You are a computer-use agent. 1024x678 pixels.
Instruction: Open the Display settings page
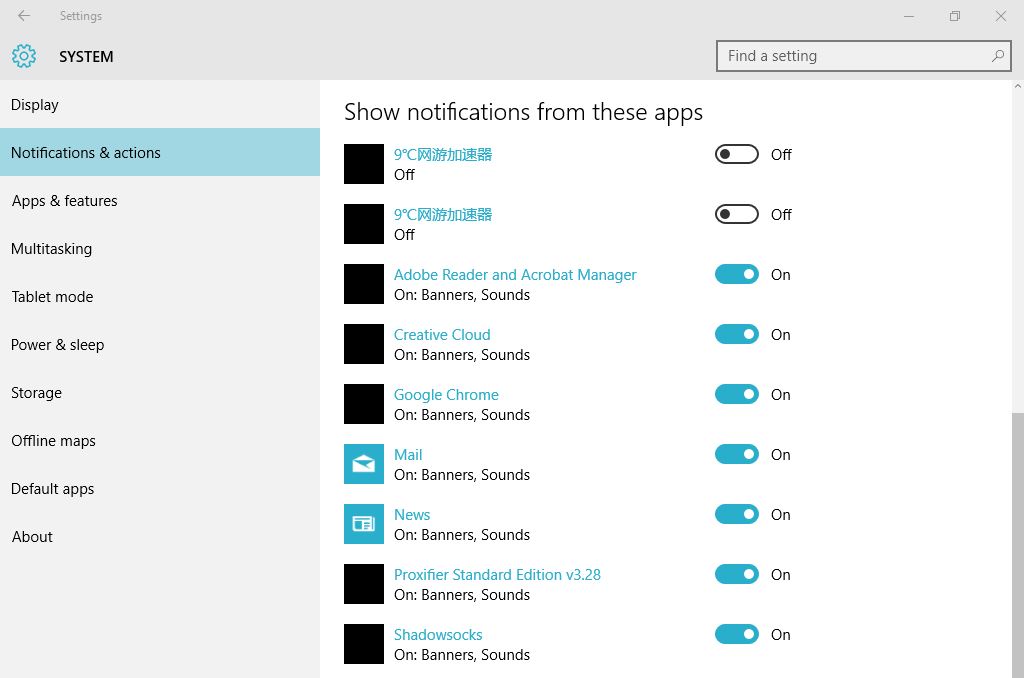[160, 105]
